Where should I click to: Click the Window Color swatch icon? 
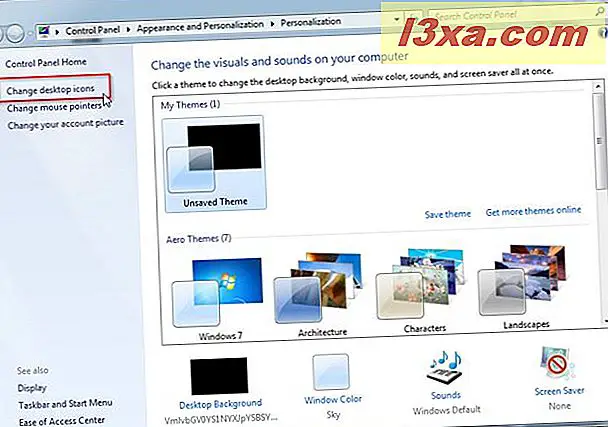pos(330,372)
